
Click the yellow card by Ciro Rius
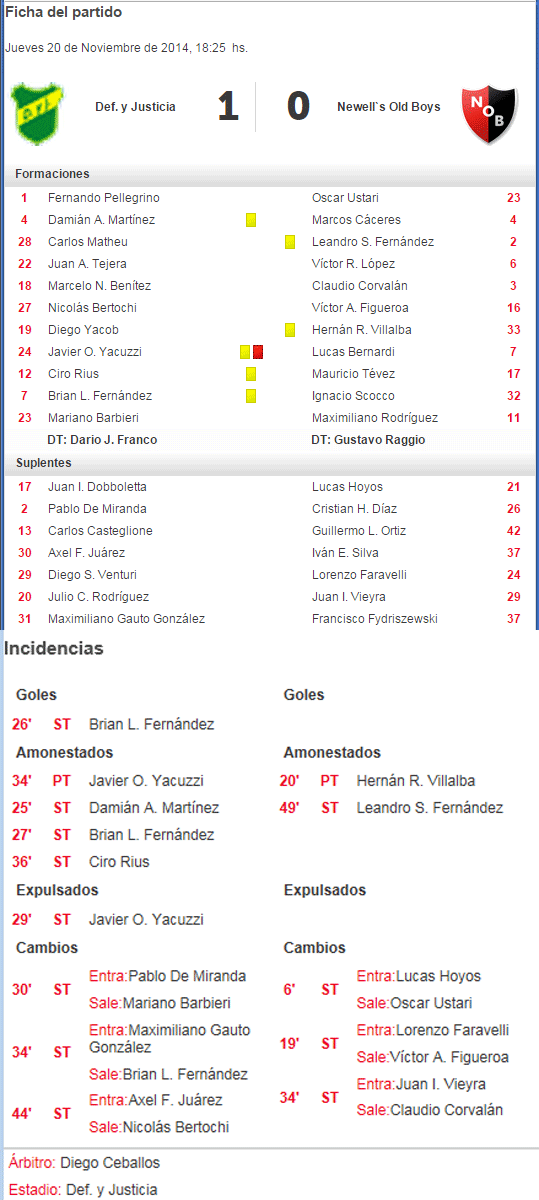tap(250, 374)
